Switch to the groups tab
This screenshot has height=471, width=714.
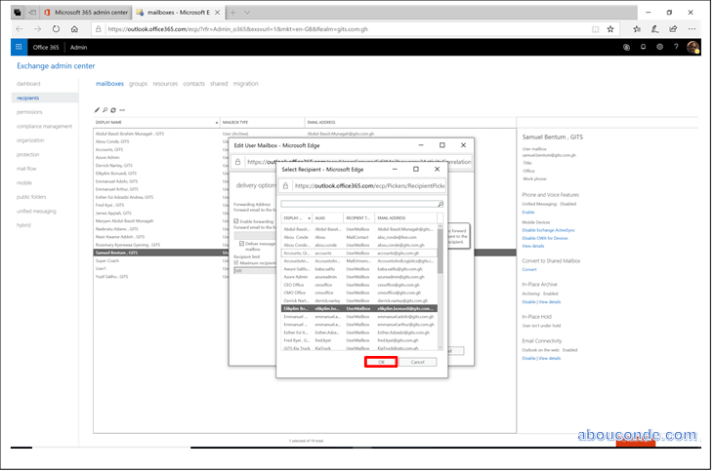138,84
